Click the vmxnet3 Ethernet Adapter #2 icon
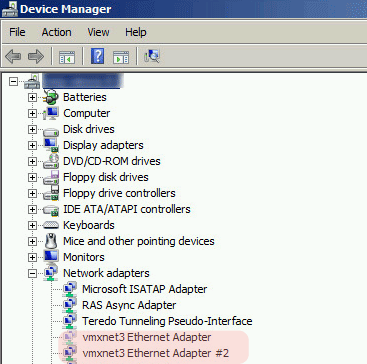 (x=70, y=353)
